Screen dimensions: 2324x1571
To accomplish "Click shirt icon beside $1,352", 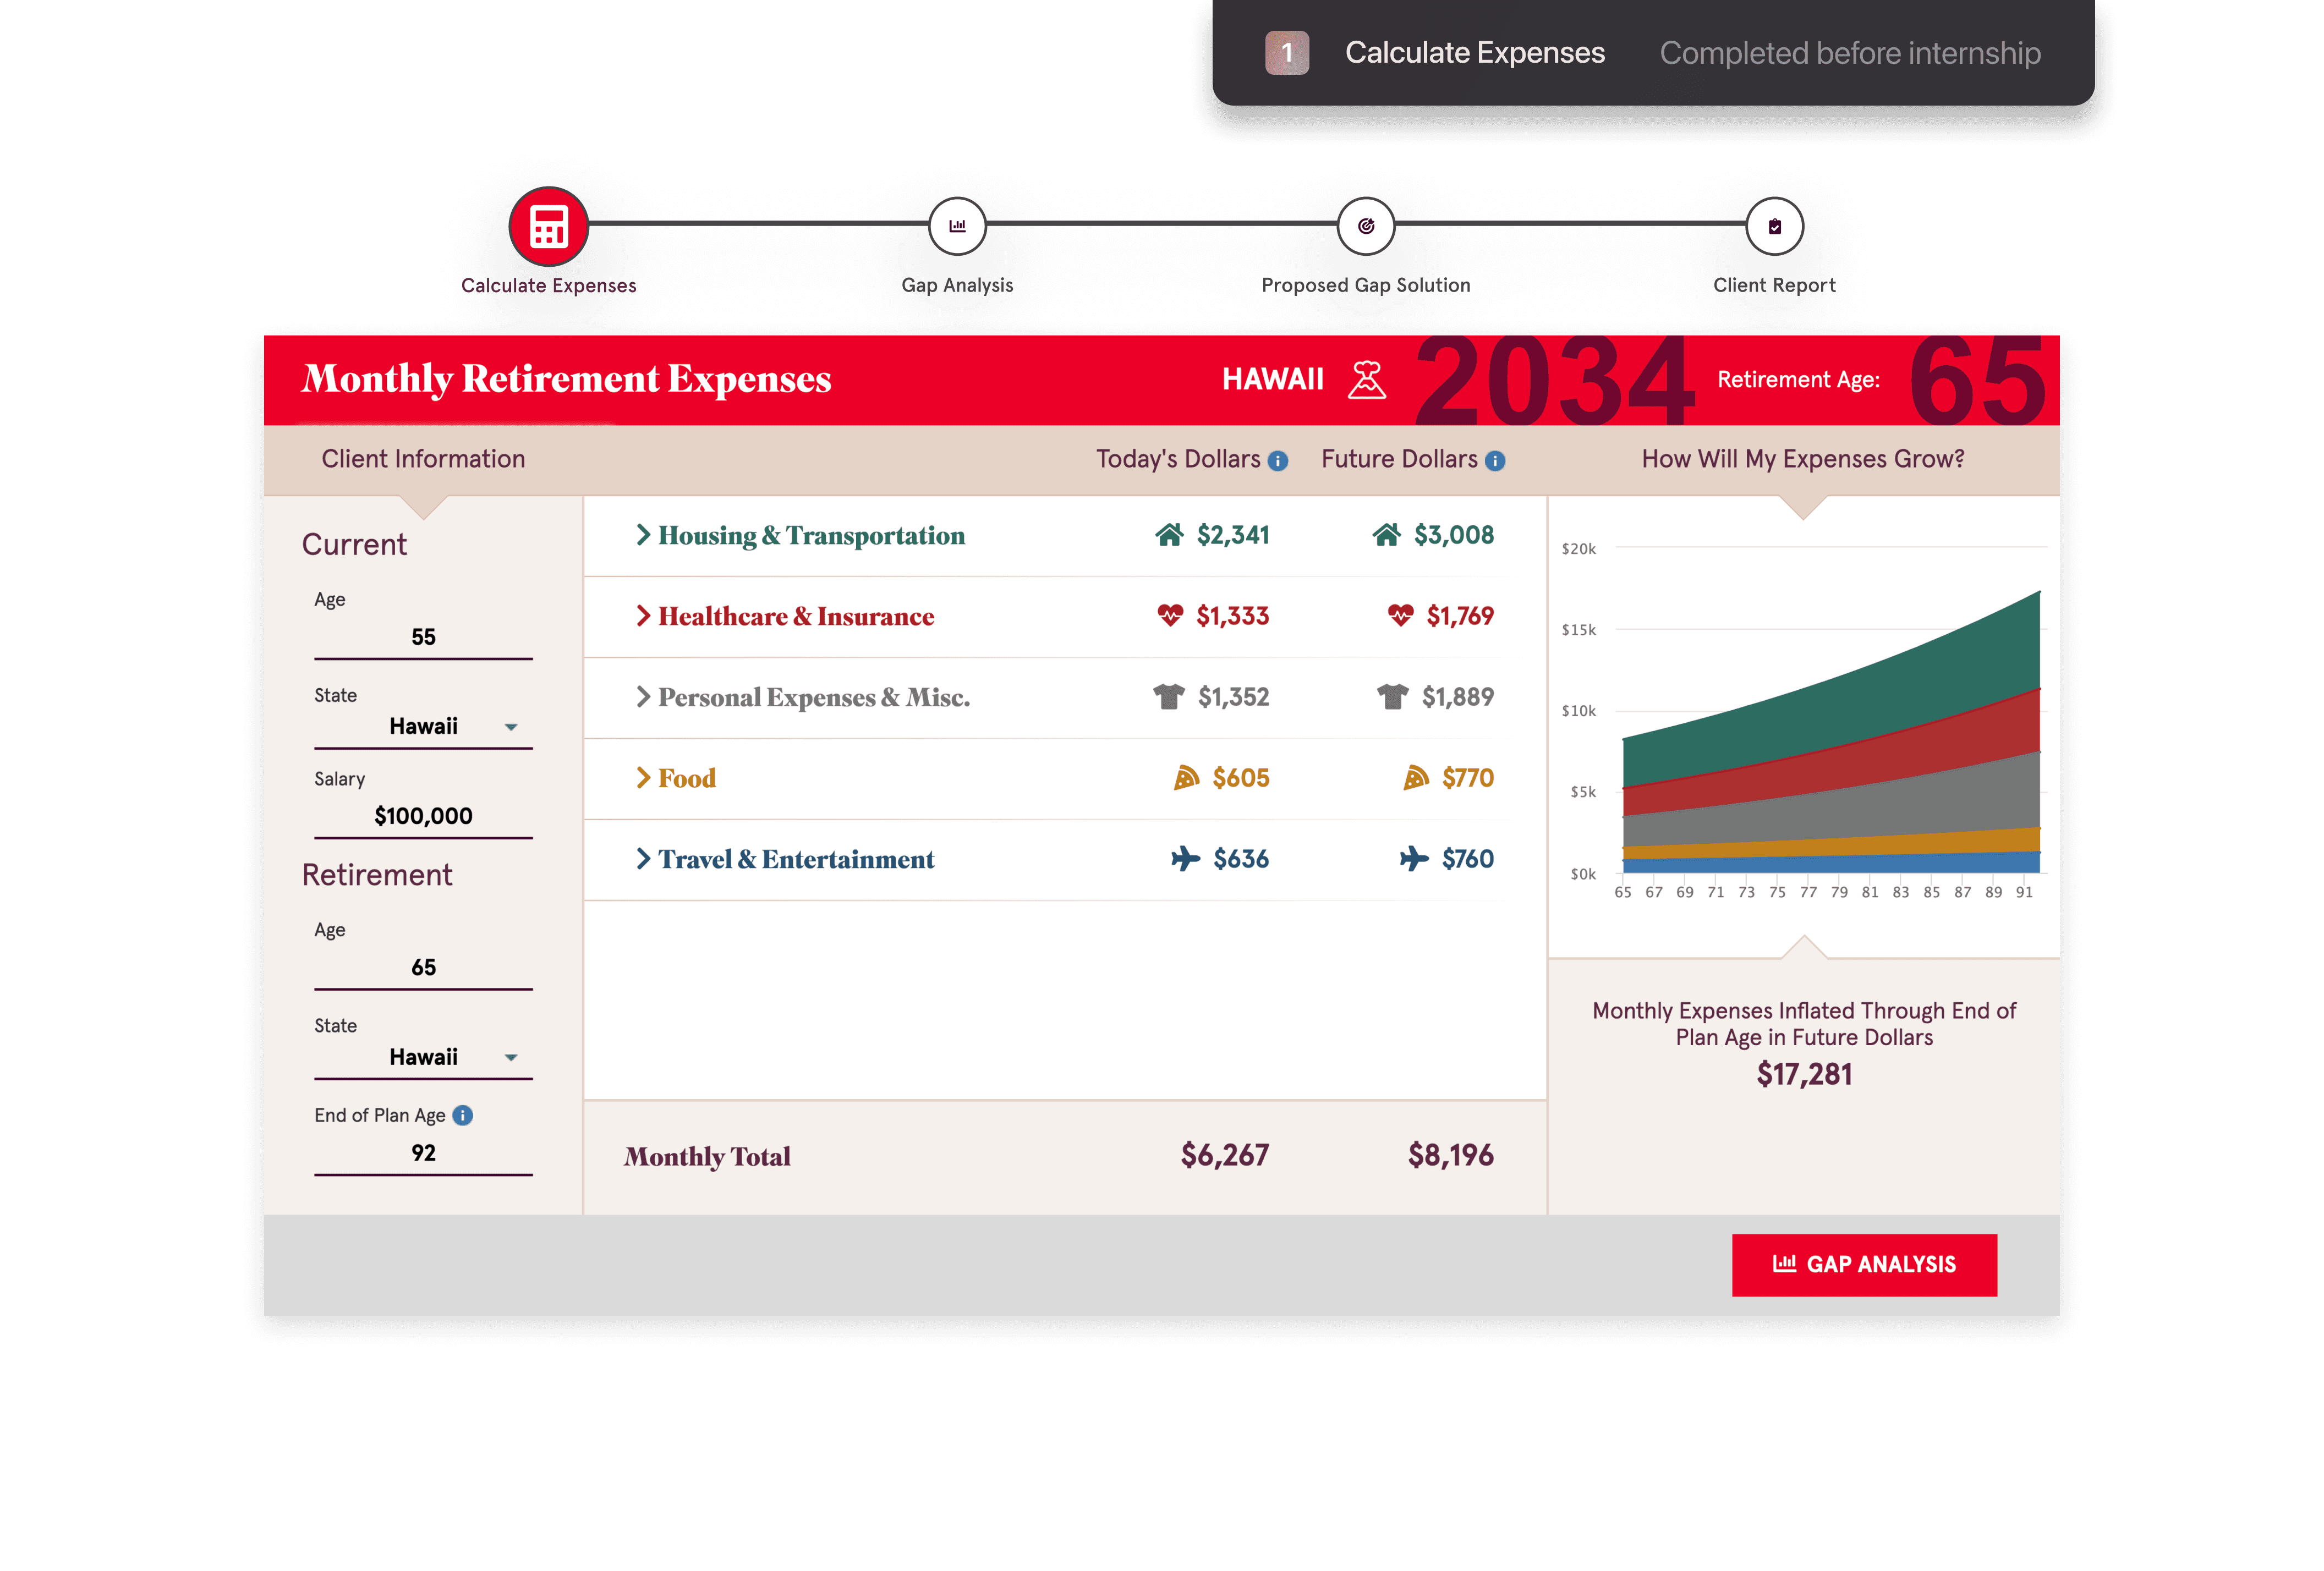I will click(1168, 696).
